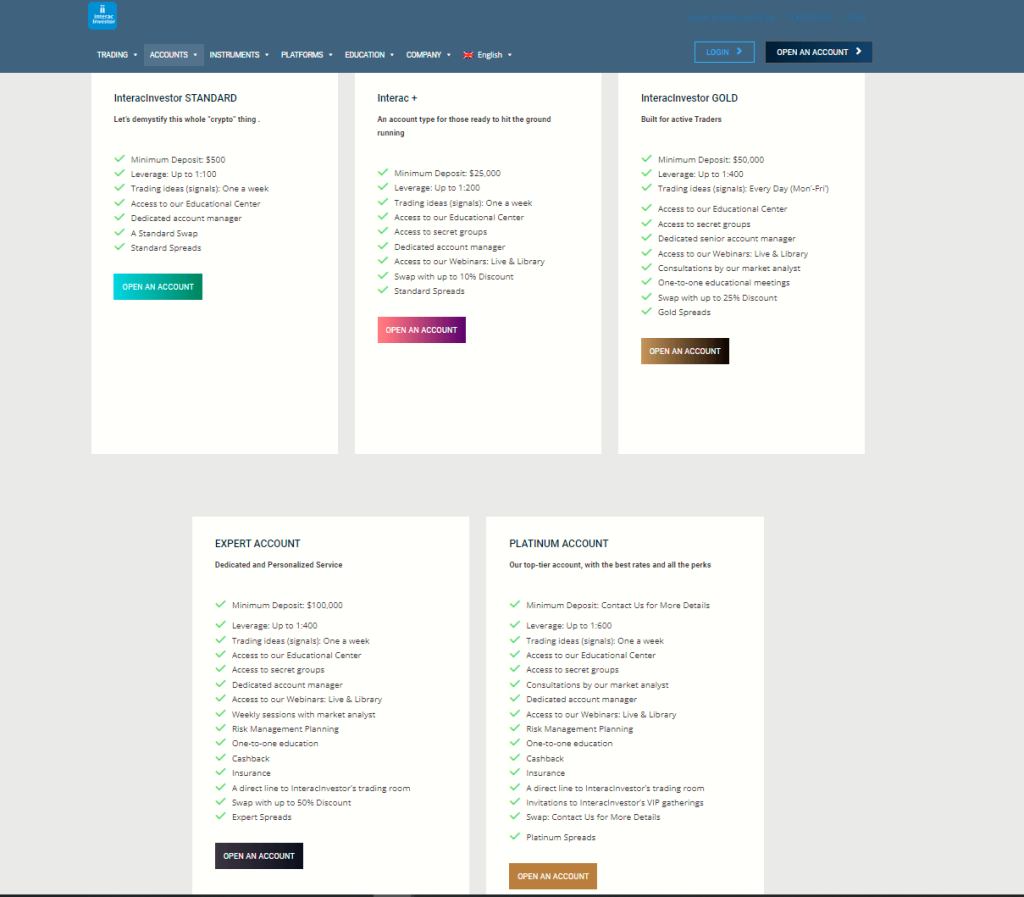1024x897 pixels.
Task: Click 'Trading ideas (signals): Every Day (Mon'-Fri')' text
Action: point(743,189)
